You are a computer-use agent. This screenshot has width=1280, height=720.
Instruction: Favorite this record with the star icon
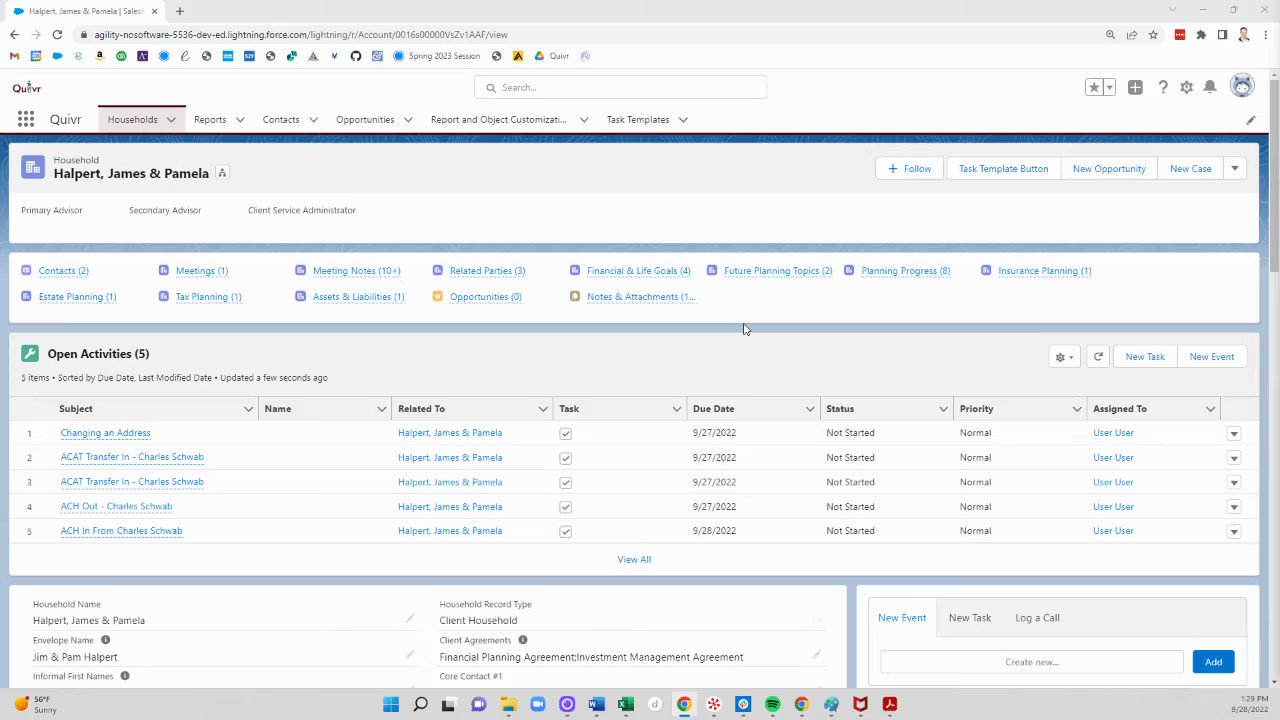point(1093,87)
